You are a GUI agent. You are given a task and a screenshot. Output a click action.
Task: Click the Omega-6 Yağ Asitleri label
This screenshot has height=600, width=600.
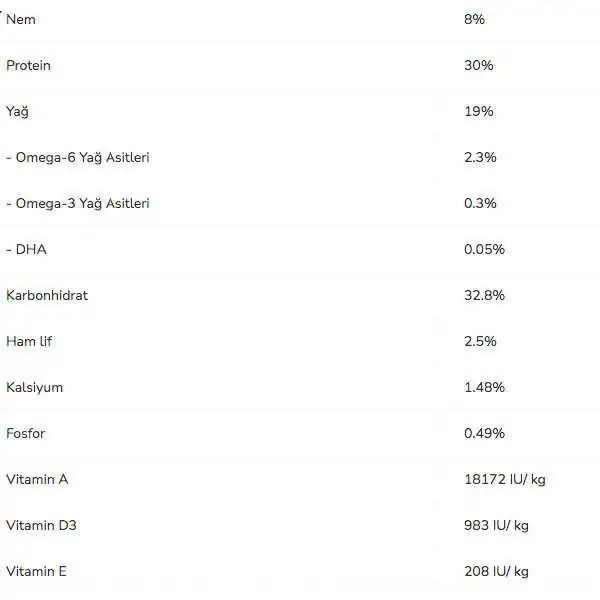[x=78, y=157]
